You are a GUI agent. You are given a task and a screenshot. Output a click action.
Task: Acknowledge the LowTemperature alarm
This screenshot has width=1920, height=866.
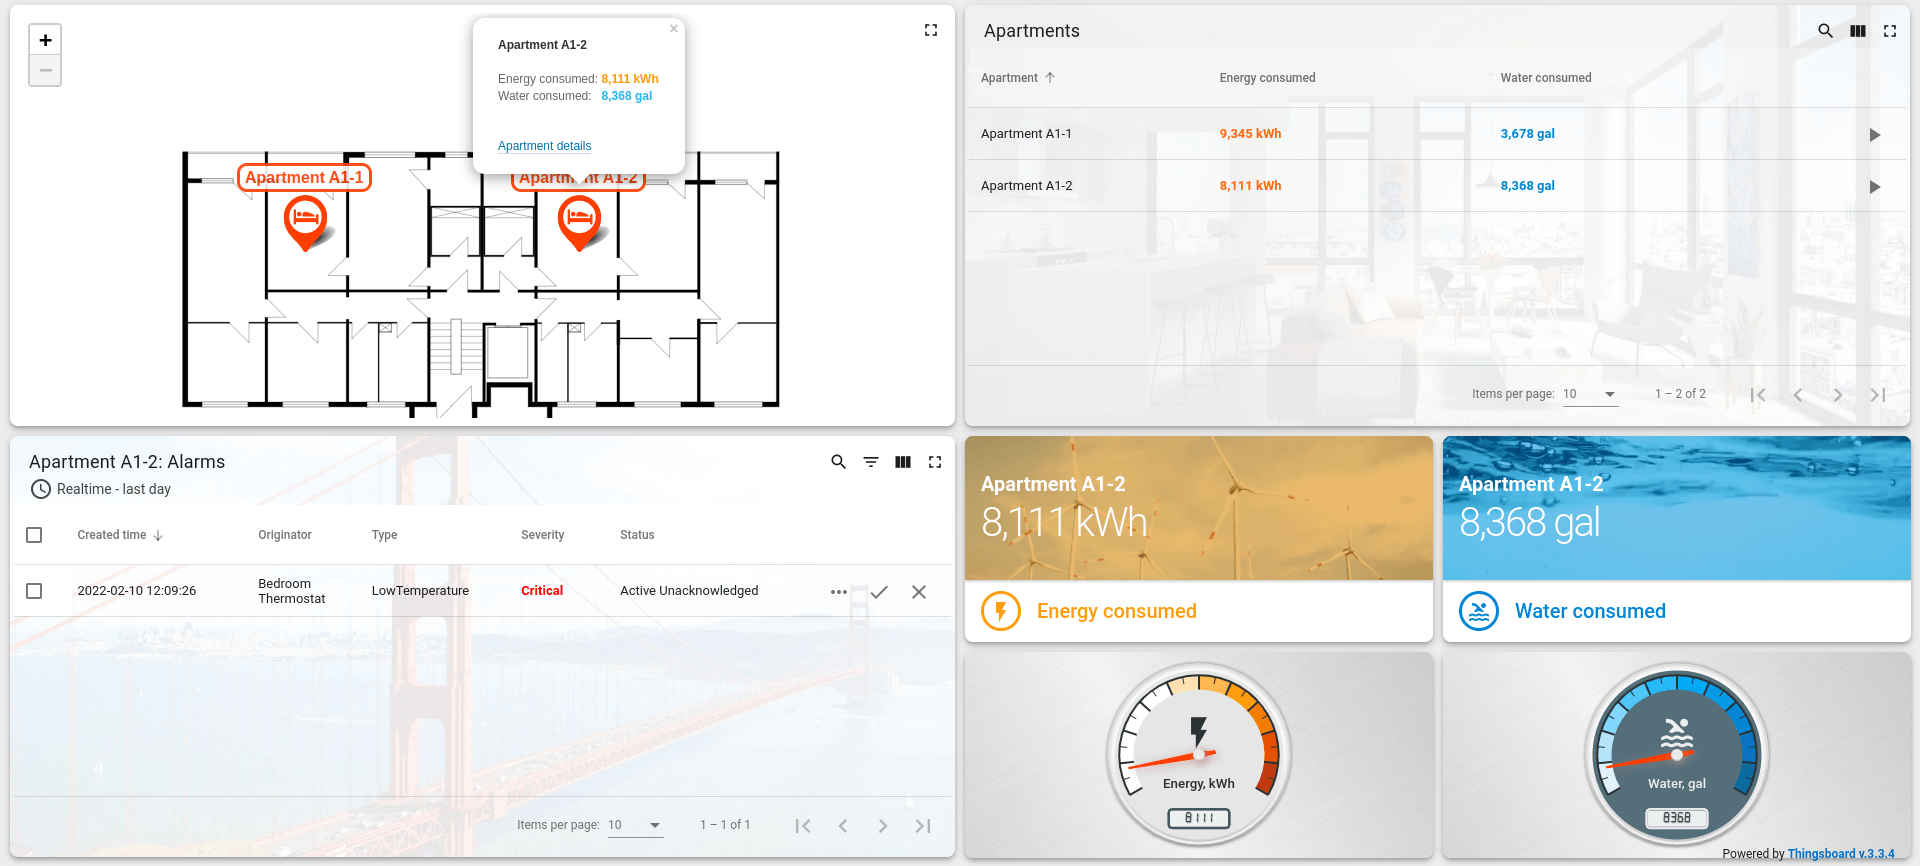(879, 592)
